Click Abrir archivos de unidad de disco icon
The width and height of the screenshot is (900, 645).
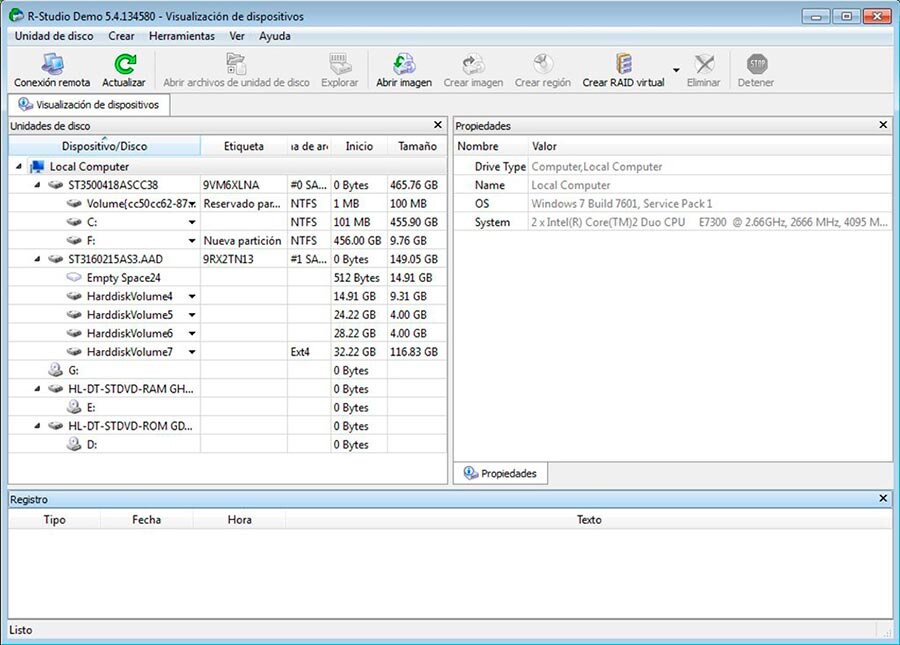pos(236,64)
